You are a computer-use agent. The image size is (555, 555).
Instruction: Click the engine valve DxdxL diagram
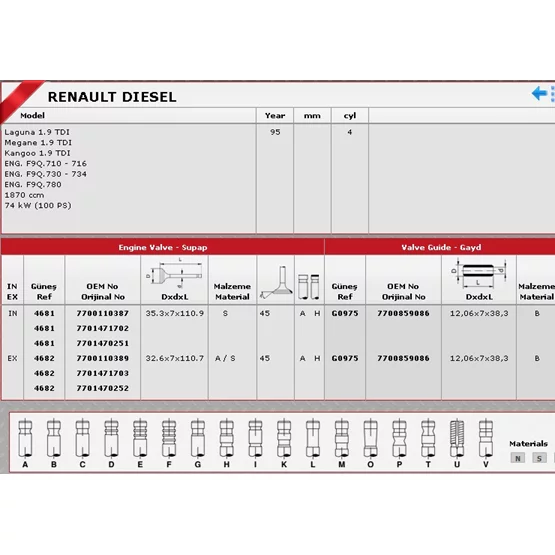pos(174,274)
